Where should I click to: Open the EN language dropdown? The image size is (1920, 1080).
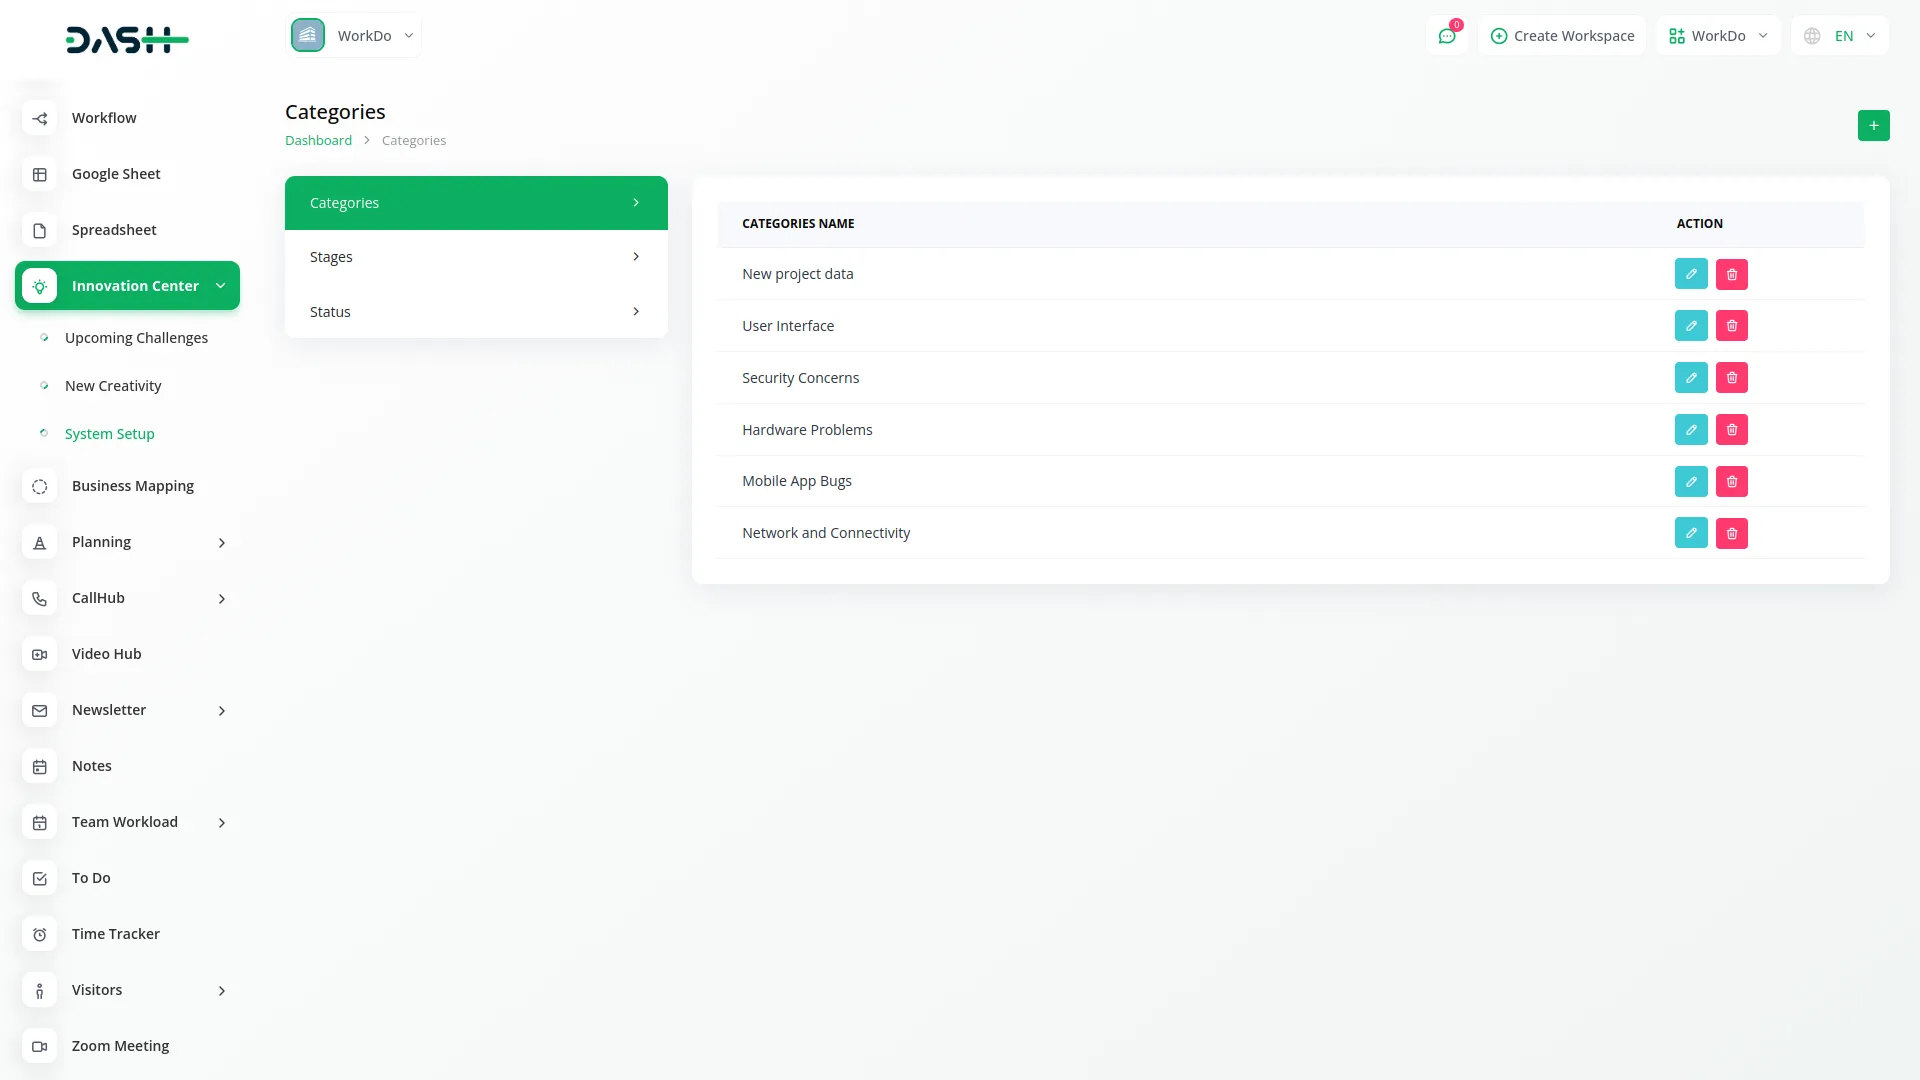pos(1841,36)
